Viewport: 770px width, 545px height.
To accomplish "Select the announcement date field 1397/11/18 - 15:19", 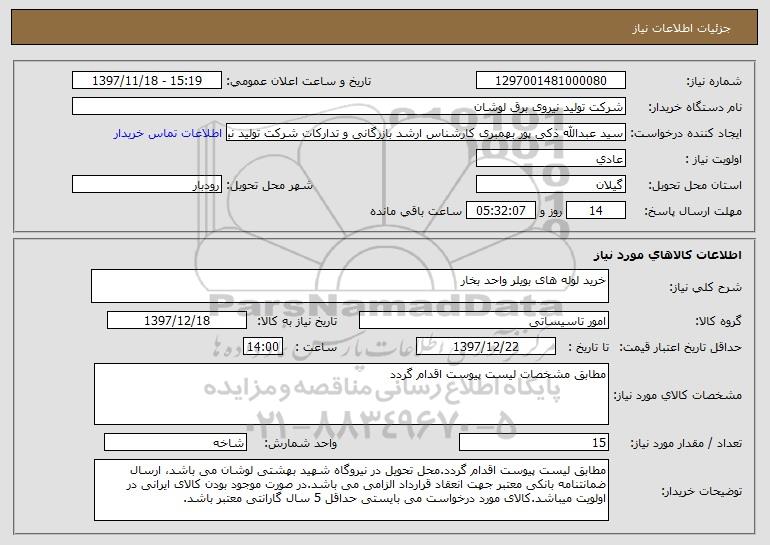I will tap(147, 81).
